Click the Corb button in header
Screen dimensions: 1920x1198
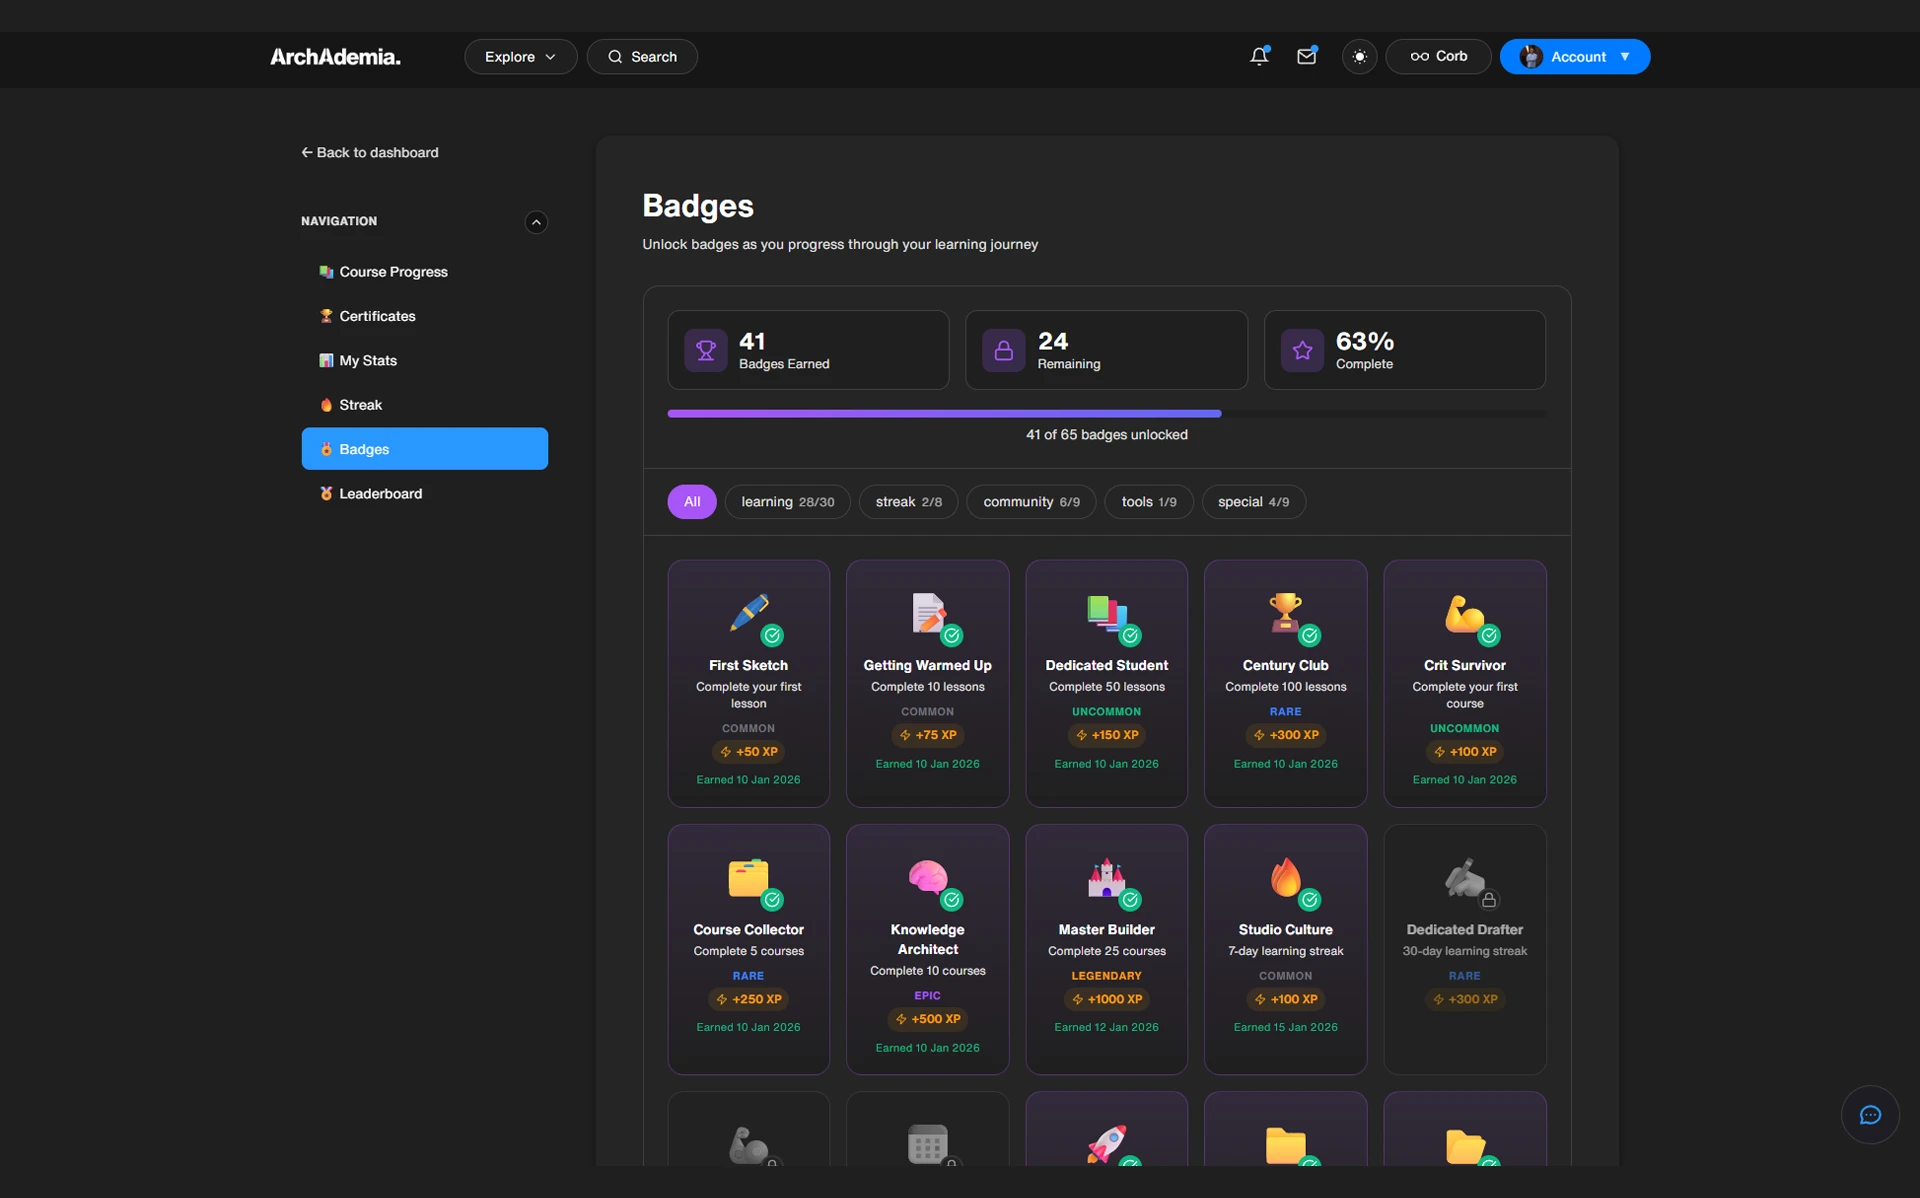pos(1438,56)
